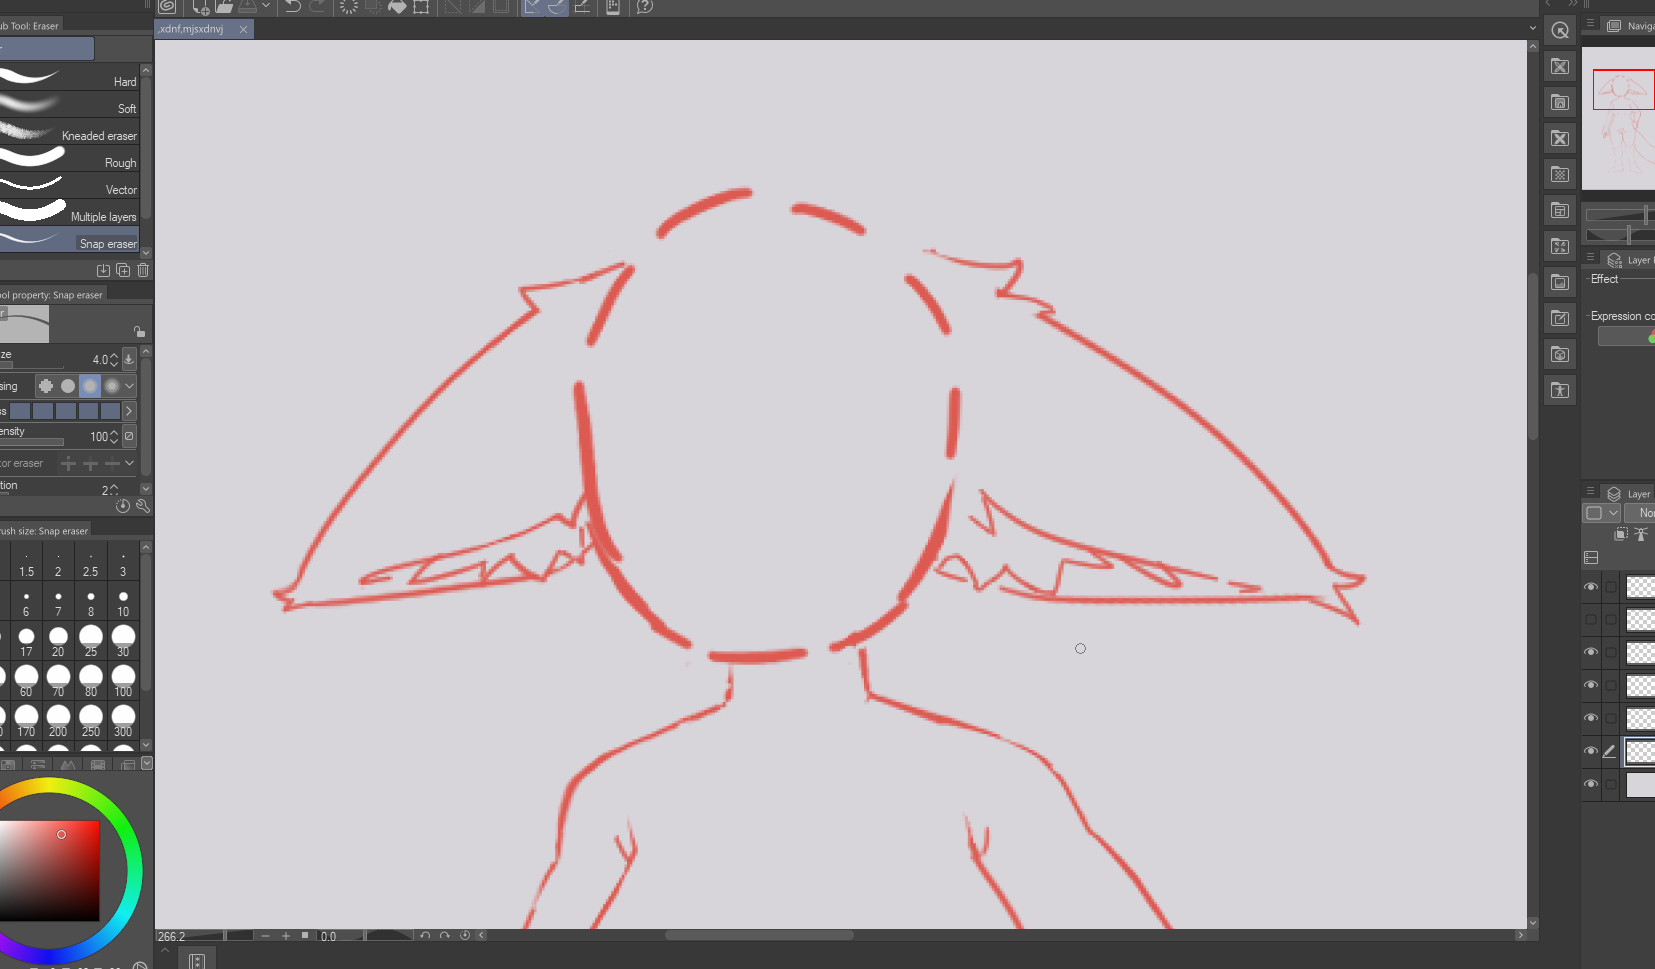Click the Navigator preview thumbnail
This screenshot has width=1655, height=969.
(1618, 117)
